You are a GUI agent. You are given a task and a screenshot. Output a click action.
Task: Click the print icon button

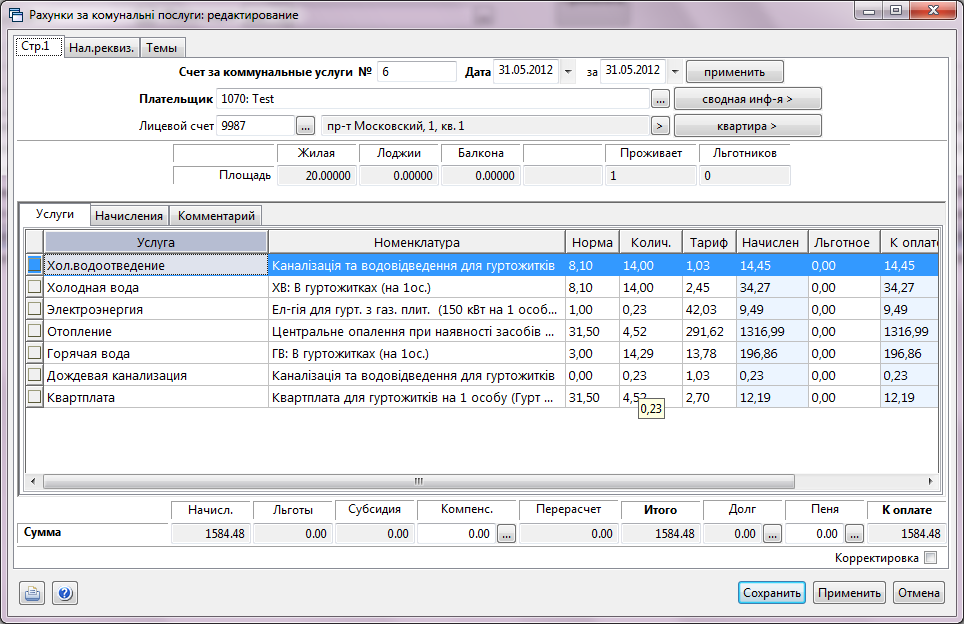point(32,593)
